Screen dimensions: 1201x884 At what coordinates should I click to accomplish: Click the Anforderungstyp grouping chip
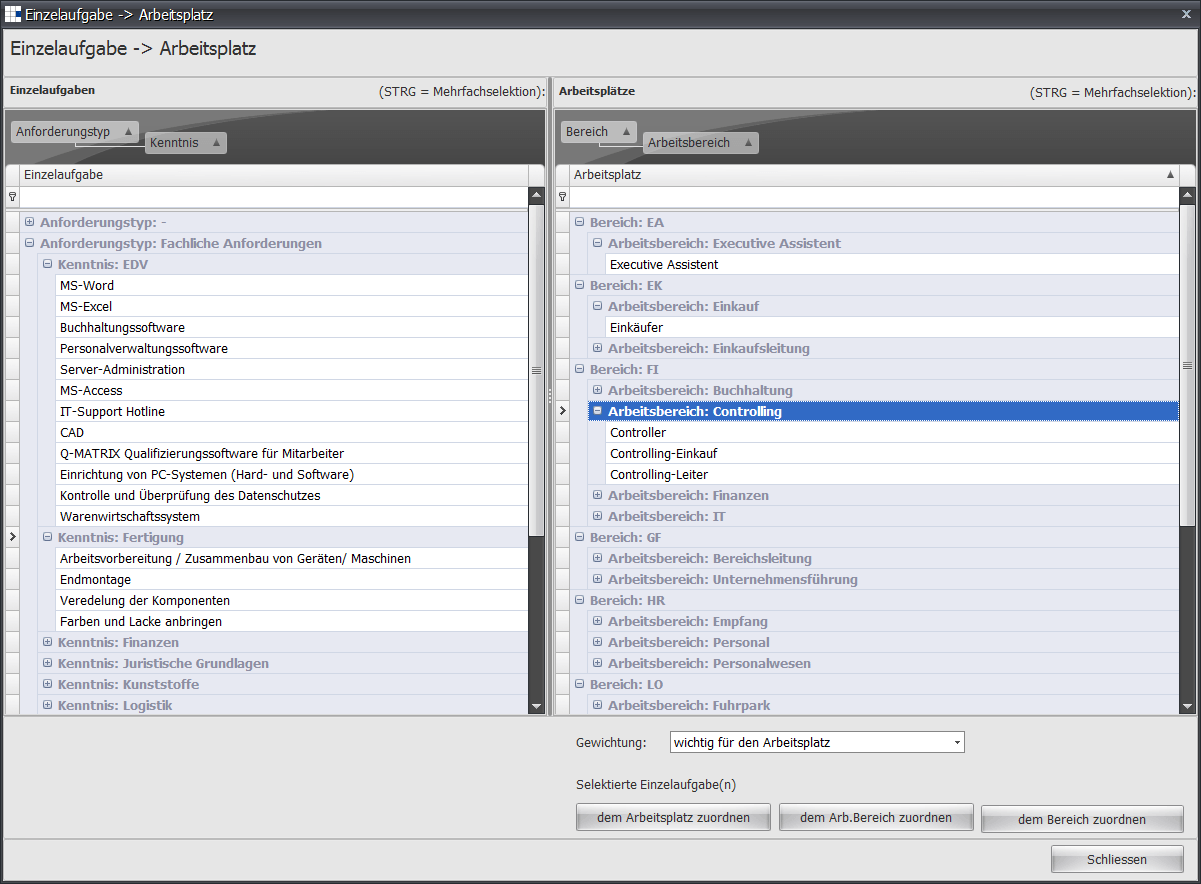pos(75,132)
